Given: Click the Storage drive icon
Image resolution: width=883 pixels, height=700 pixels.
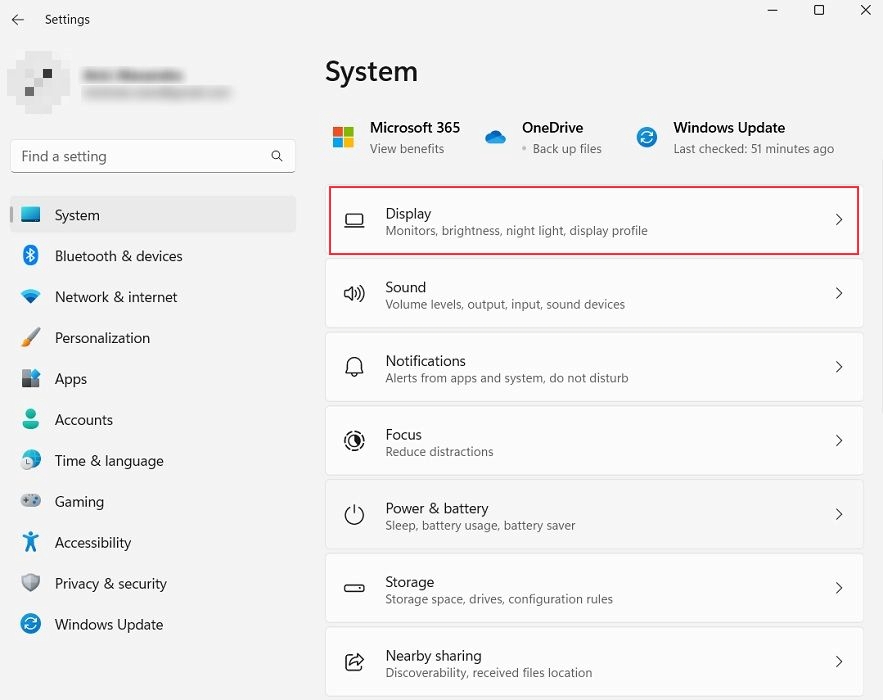Looking at the screenshot, I should click(355, 588).
